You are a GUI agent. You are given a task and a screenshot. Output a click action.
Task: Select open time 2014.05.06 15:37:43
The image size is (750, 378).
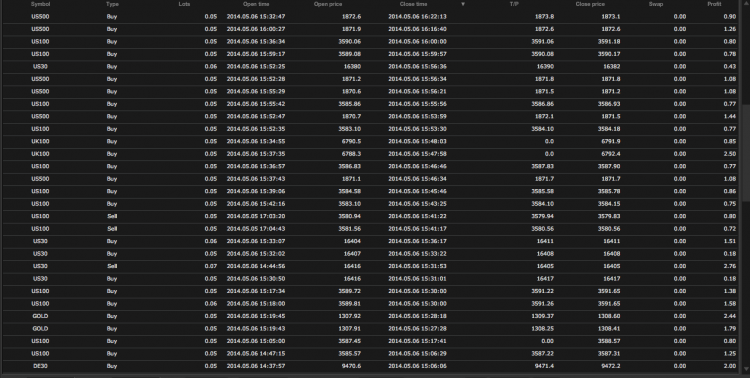[256, 178]
